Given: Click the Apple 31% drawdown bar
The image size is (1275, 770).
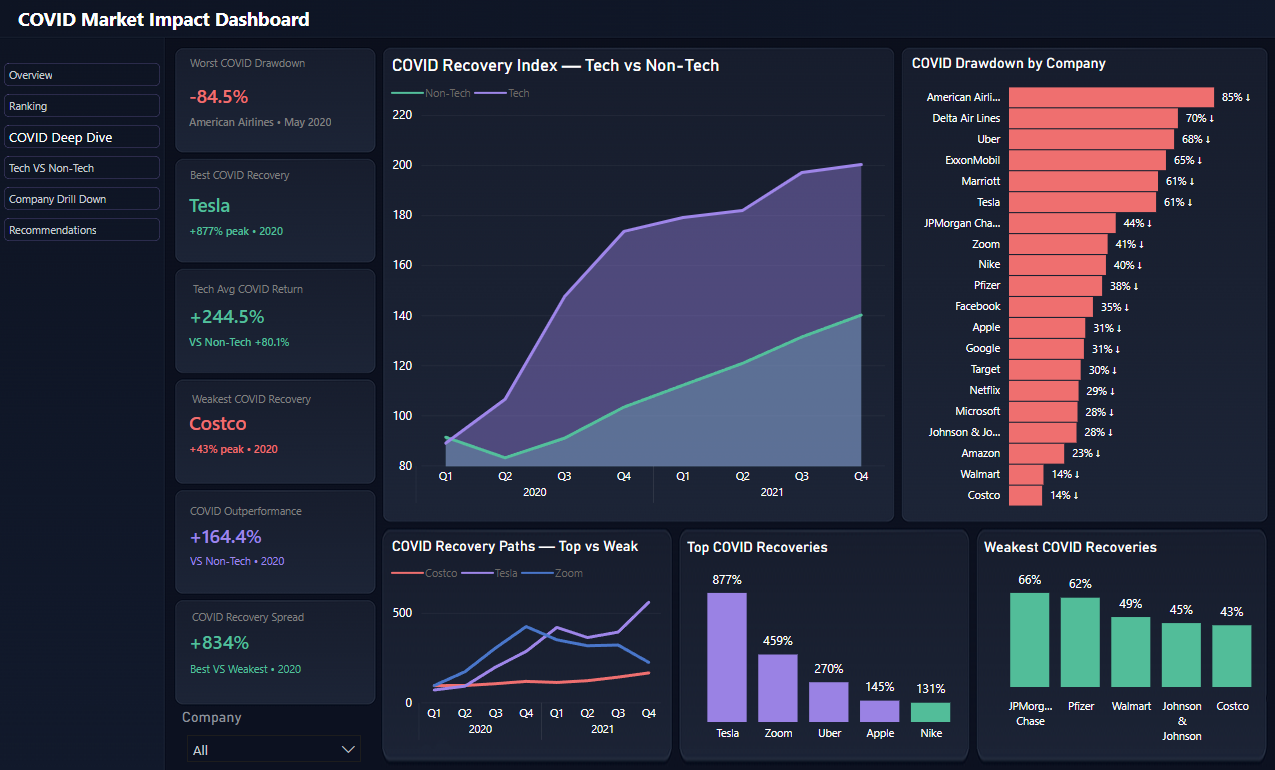Looking at the screenshot, I should pos(1047,328).
